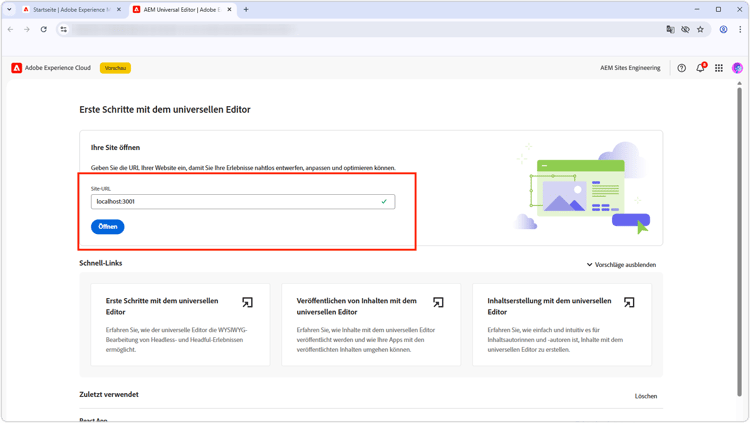
Task: Open 'Veröffentlichen von Inhalten' card title
Action: 356,306
